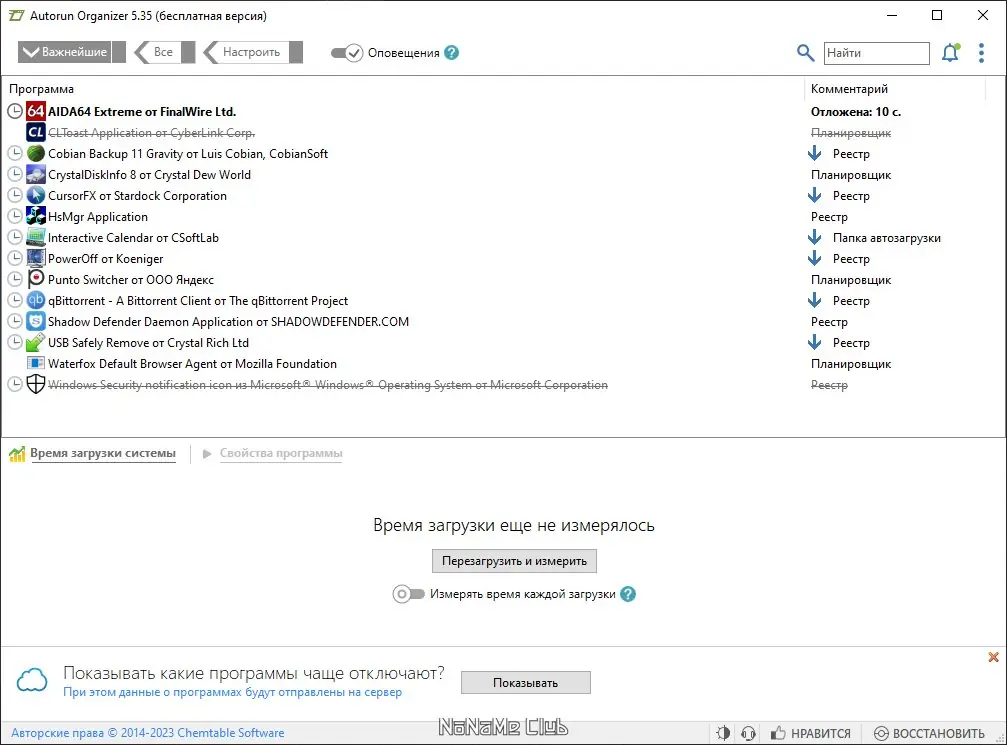This screenshot has width=1007, height=745.
Task: Click the CrystalDiskInfo 8 icon
Action: (35, 174)
